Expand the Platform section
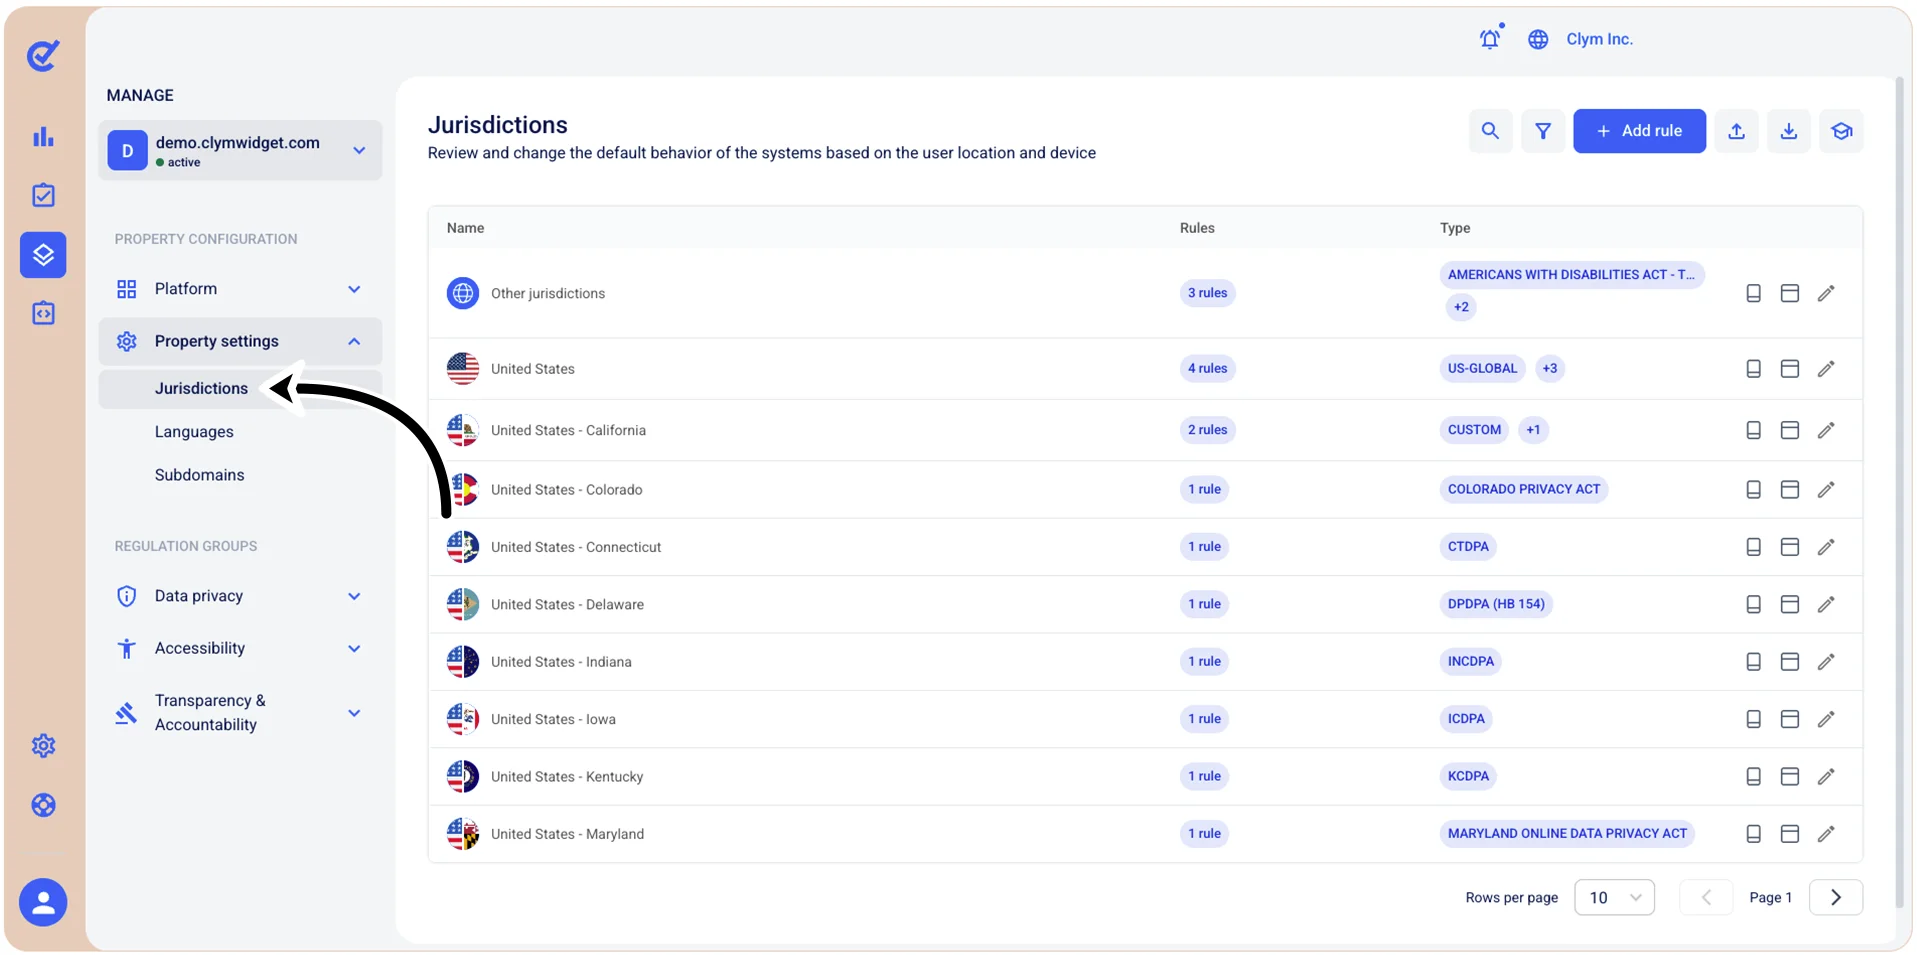This screenshot has width=1917, height=955. [x=240, y=289]
